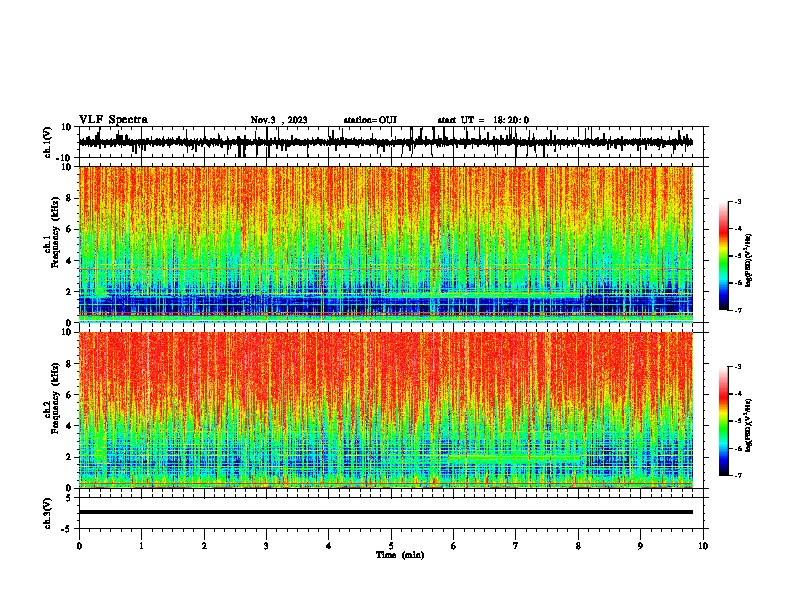Select the "ch.3(V)" axis label

(x=48, y=513)
